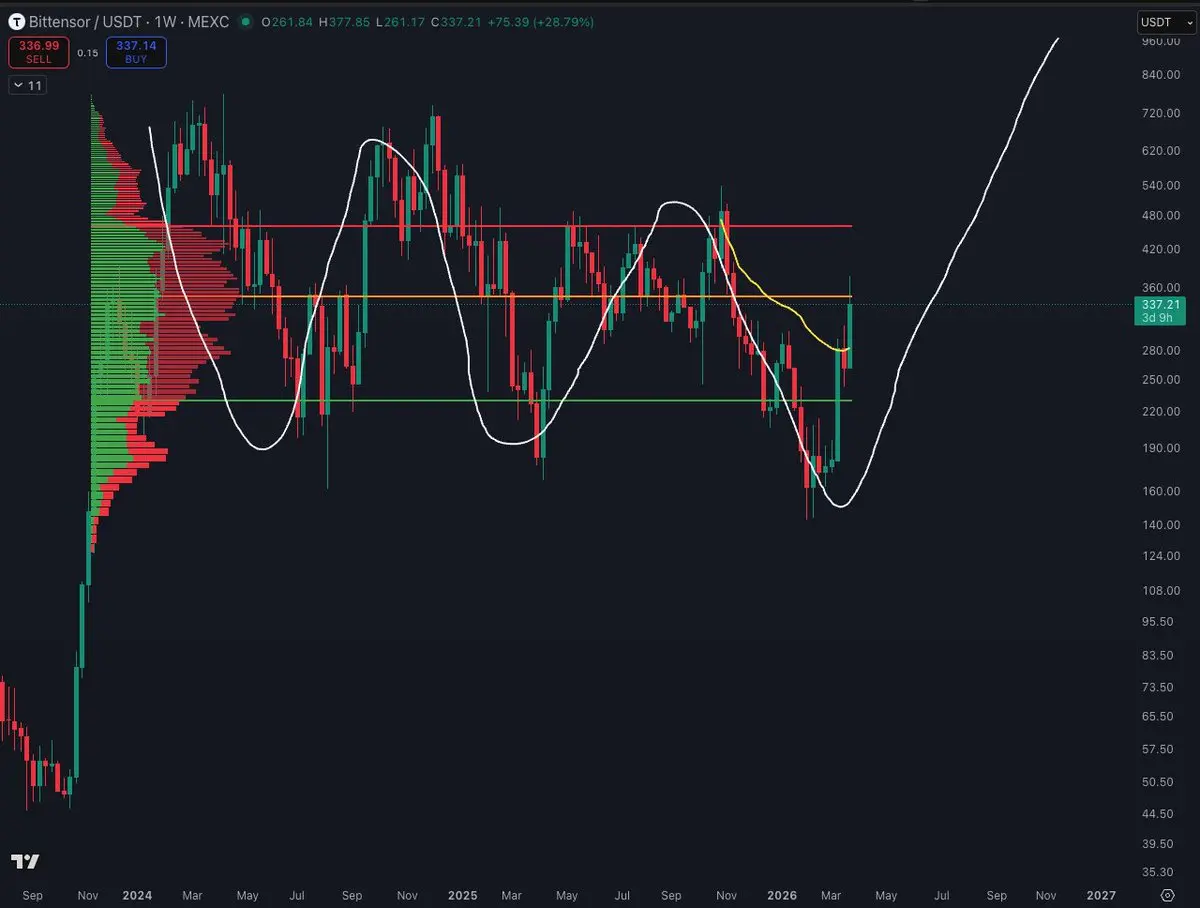
Task: Click the 2025 label on time axis
Action: pos(462,895)
